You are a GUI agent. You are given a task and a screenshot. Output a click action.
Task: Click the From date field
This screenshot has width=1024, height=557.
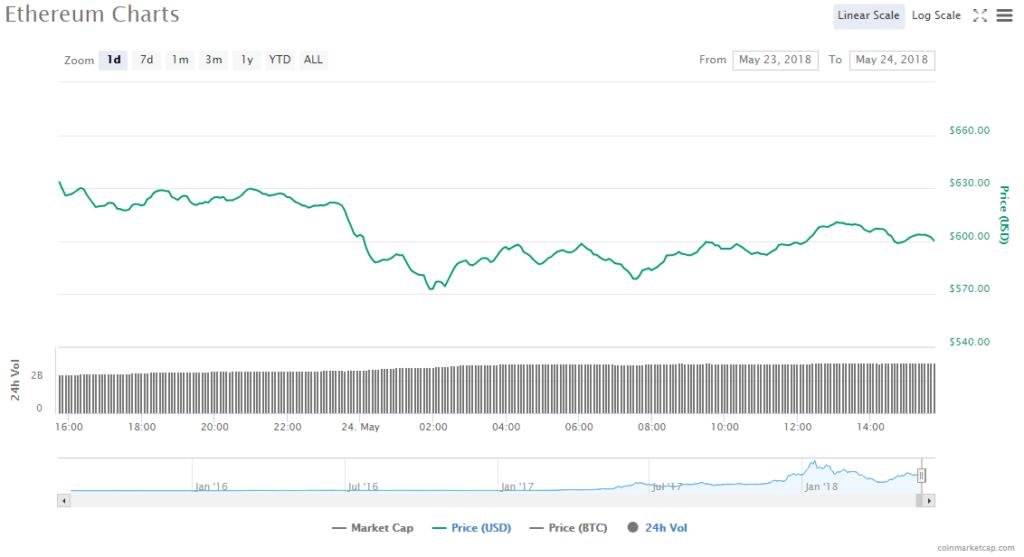pos(775,60)
